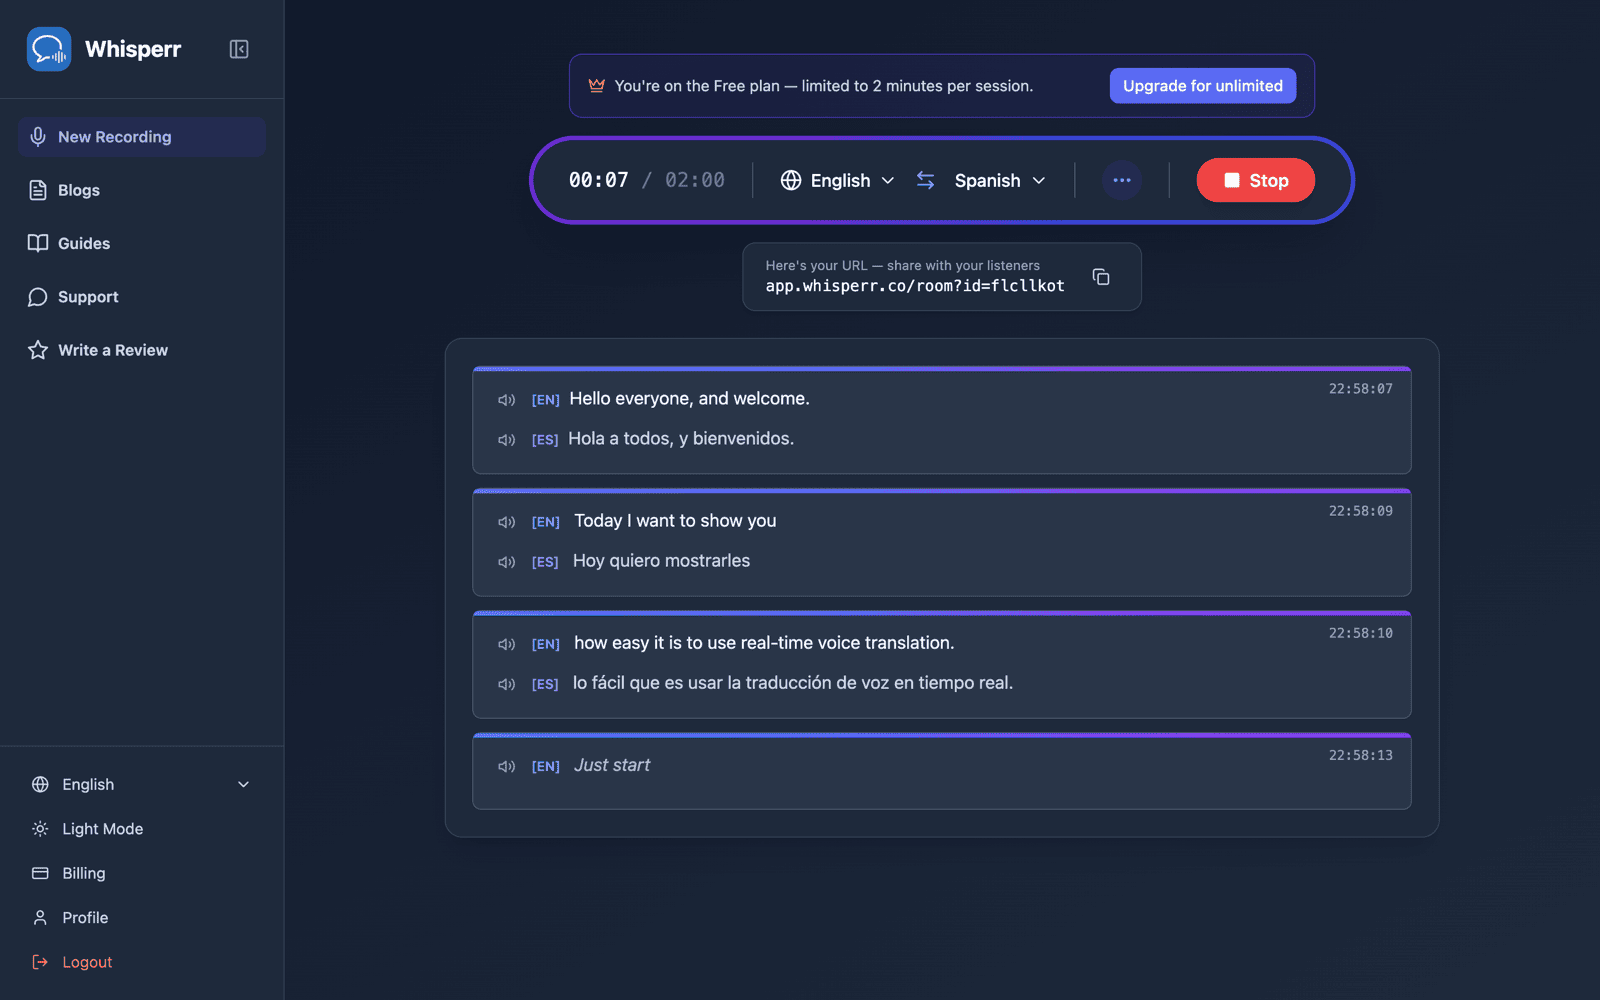1600x1000 pixels.
Task: Click the crown icon in Free plan banner
Action: 597,86
